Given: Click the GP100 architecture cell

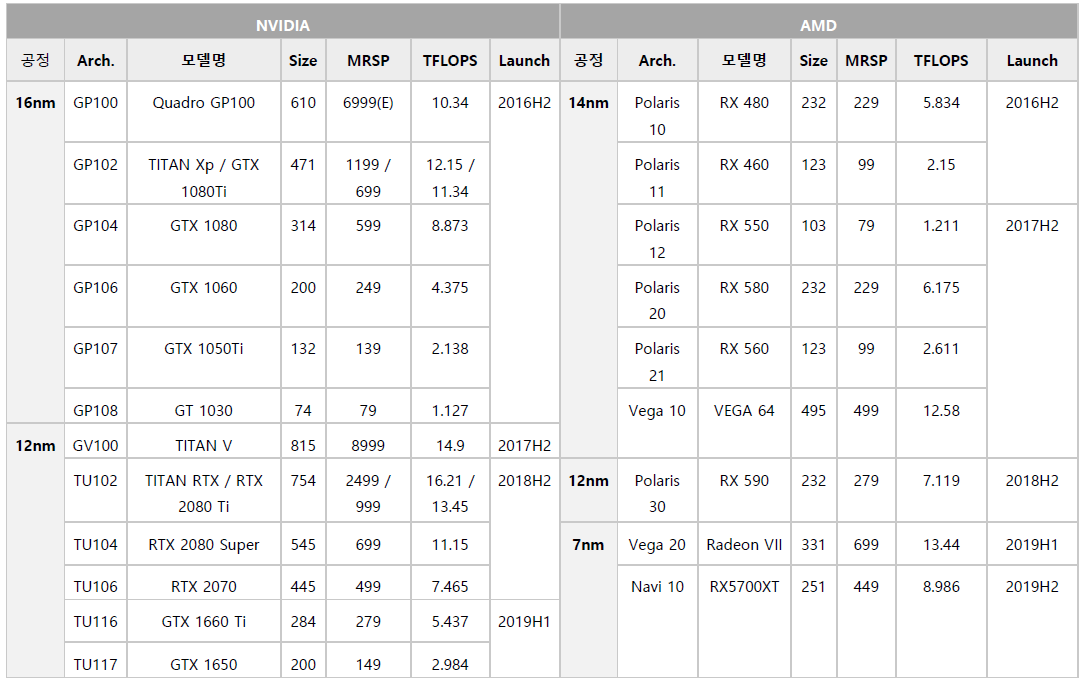Looking at the screenshot, I should (95, 111).
